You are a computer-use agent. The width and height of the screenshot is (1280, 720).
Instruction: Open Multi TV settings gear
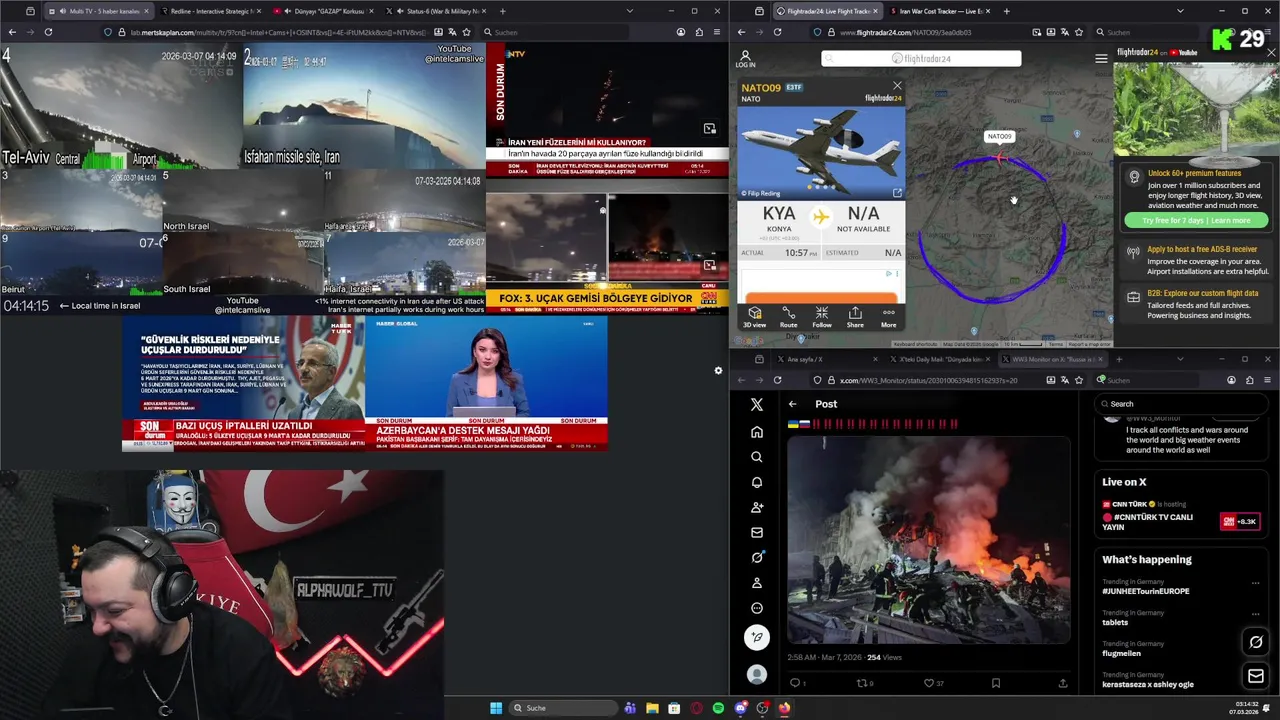(x=718, y=371)
